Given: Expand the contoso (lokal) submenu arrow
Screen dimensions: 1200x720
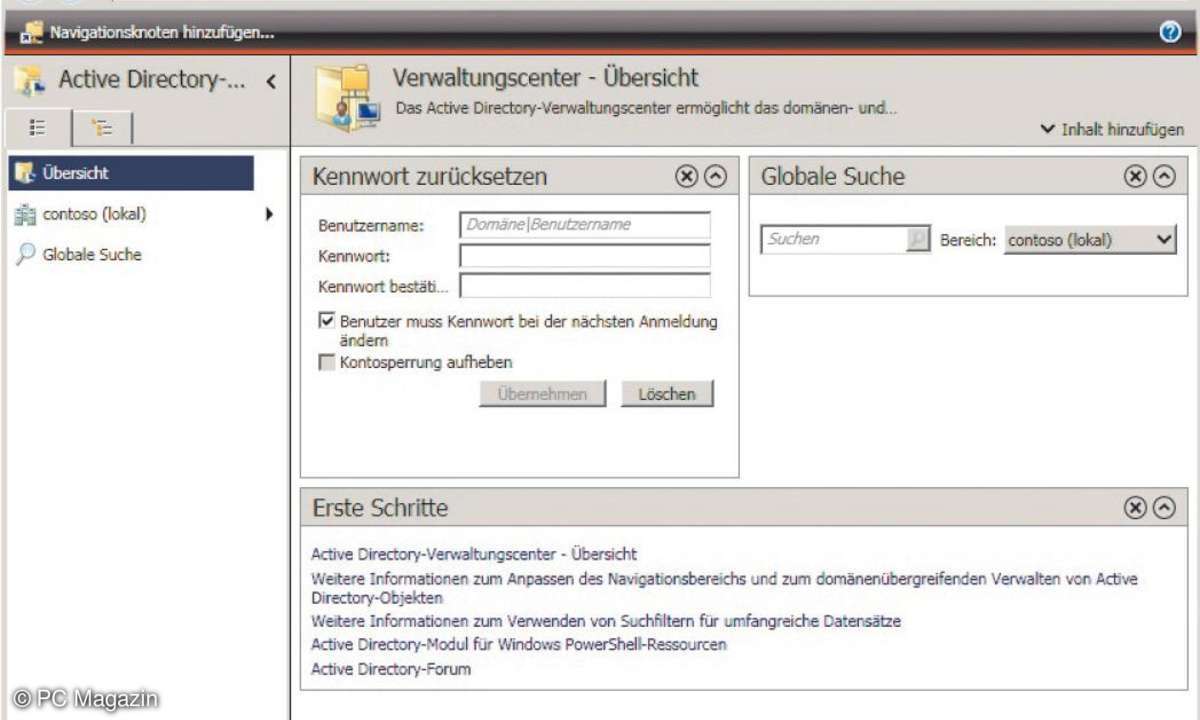Looking at the screenshot, I should (268, 213).
